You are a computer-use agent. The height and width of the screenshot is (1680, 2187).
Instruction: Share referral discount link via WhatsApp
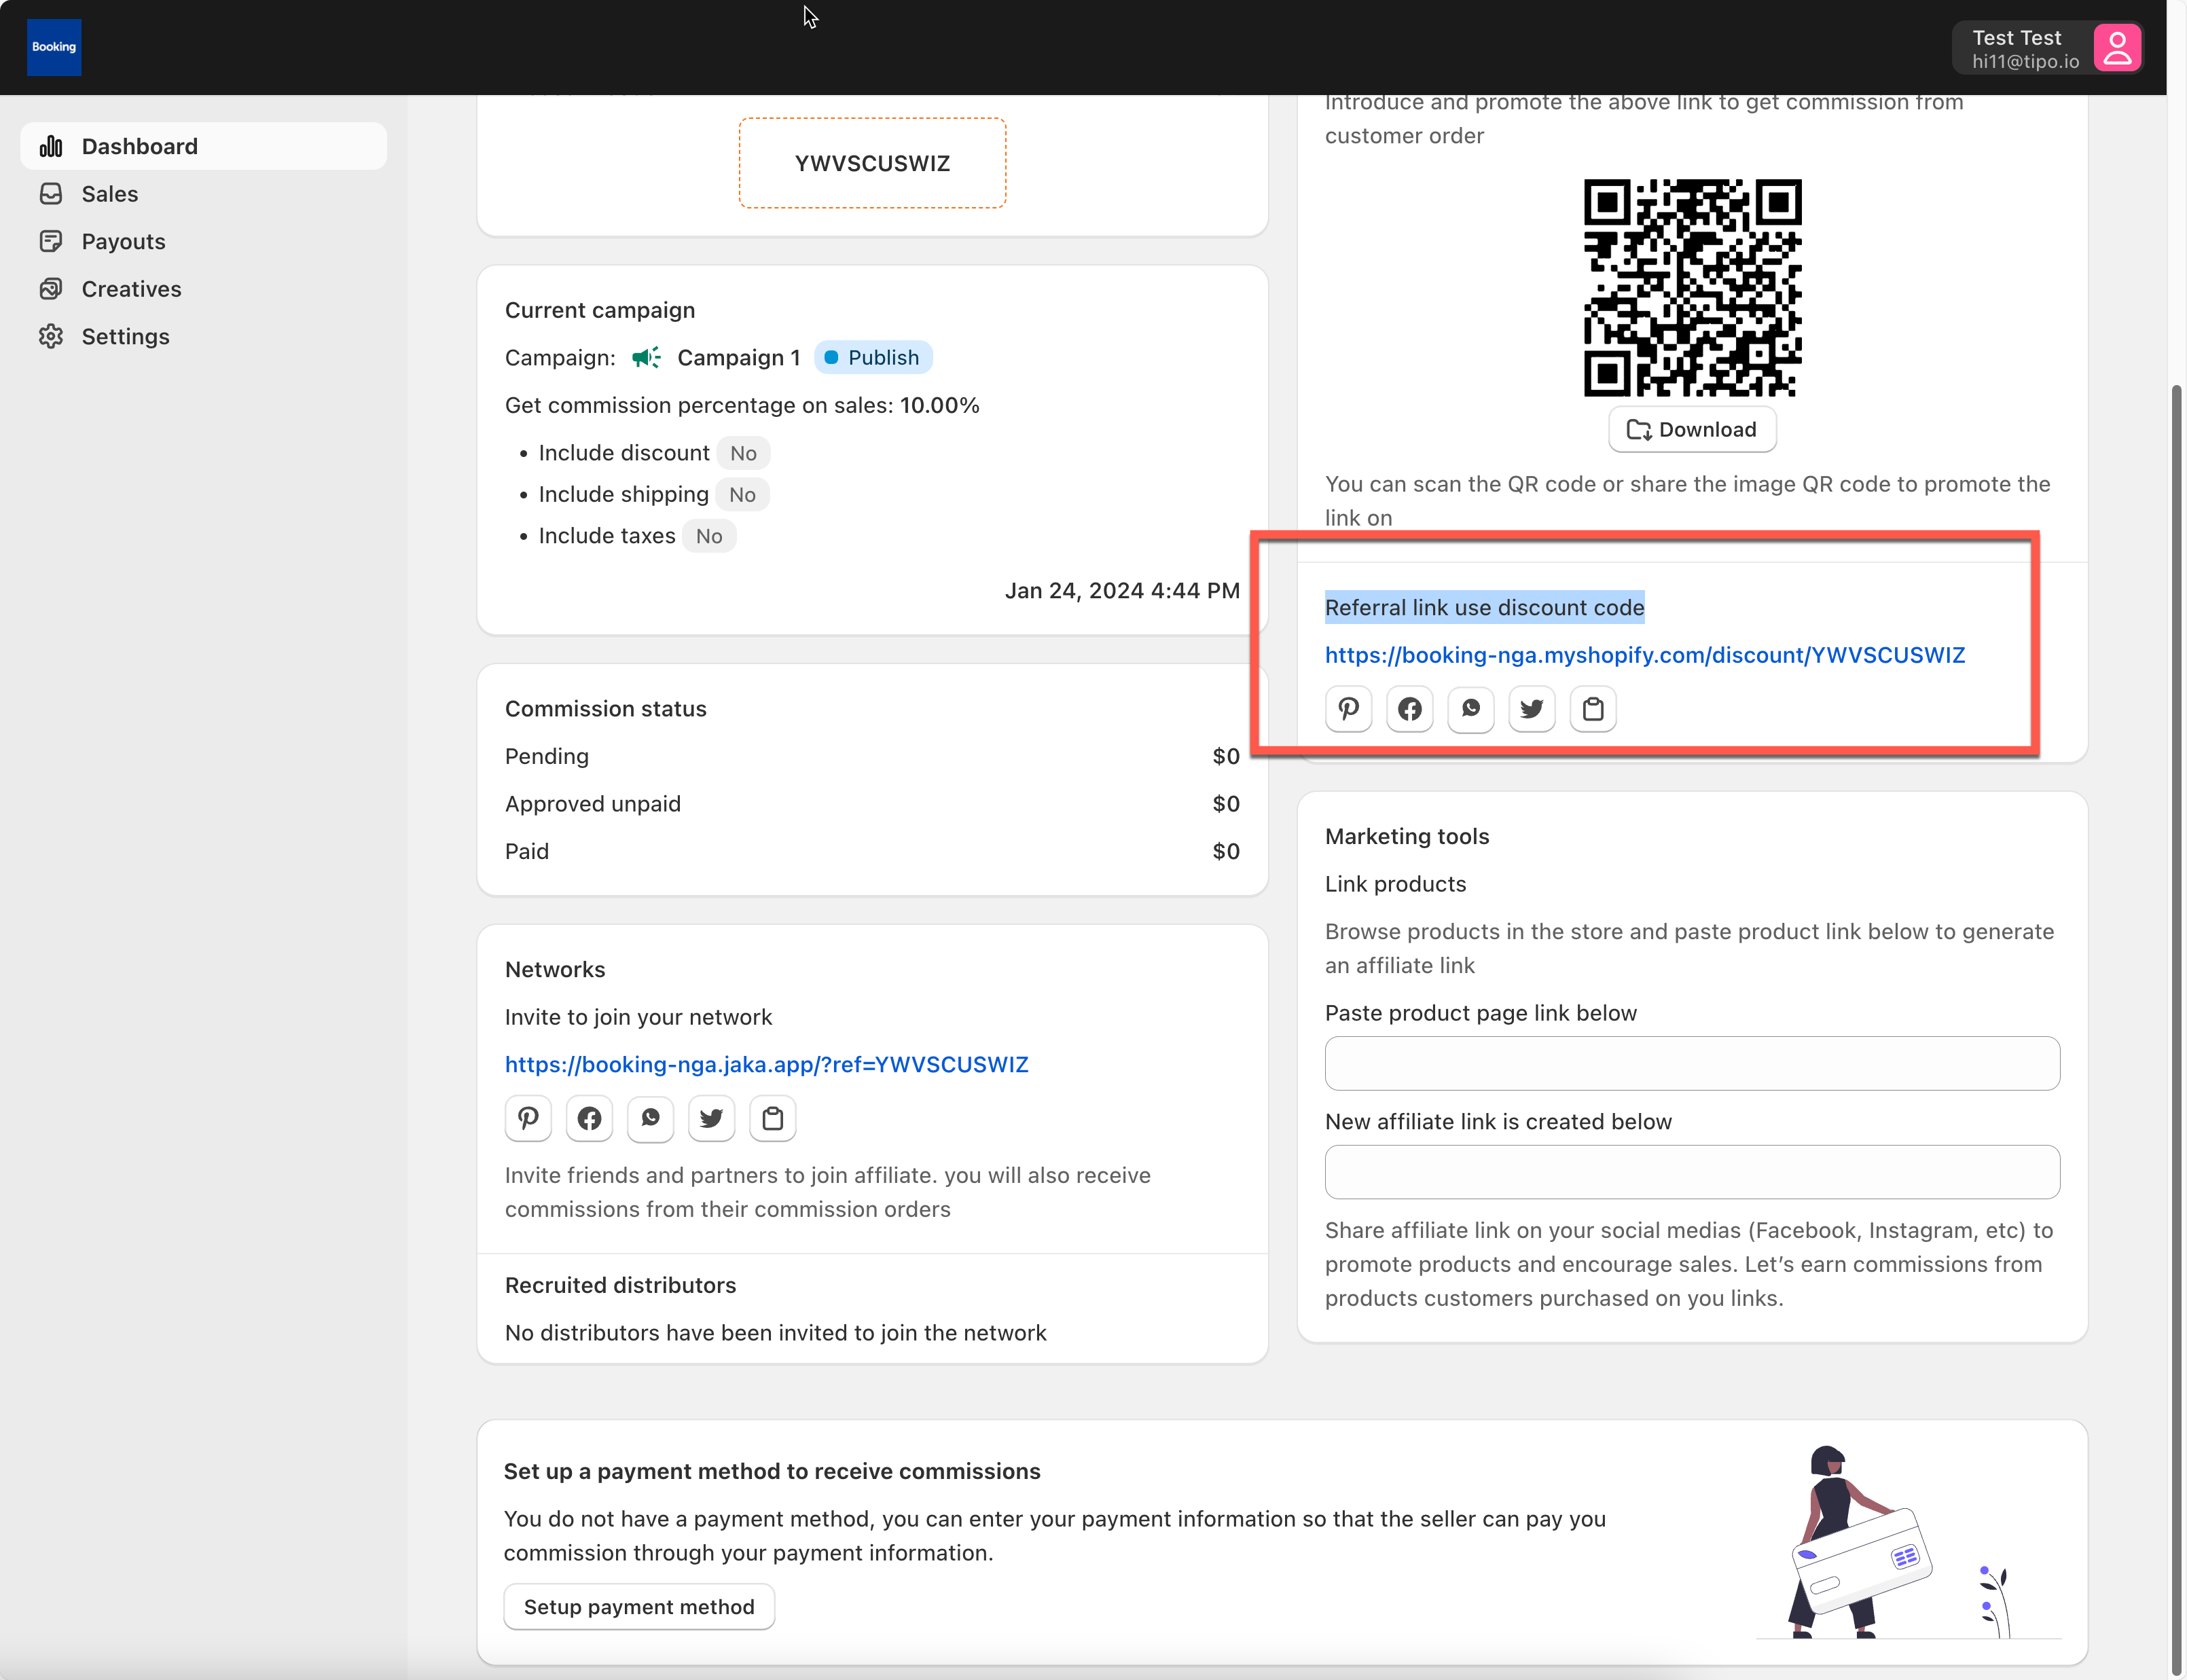pos(1470,709)
